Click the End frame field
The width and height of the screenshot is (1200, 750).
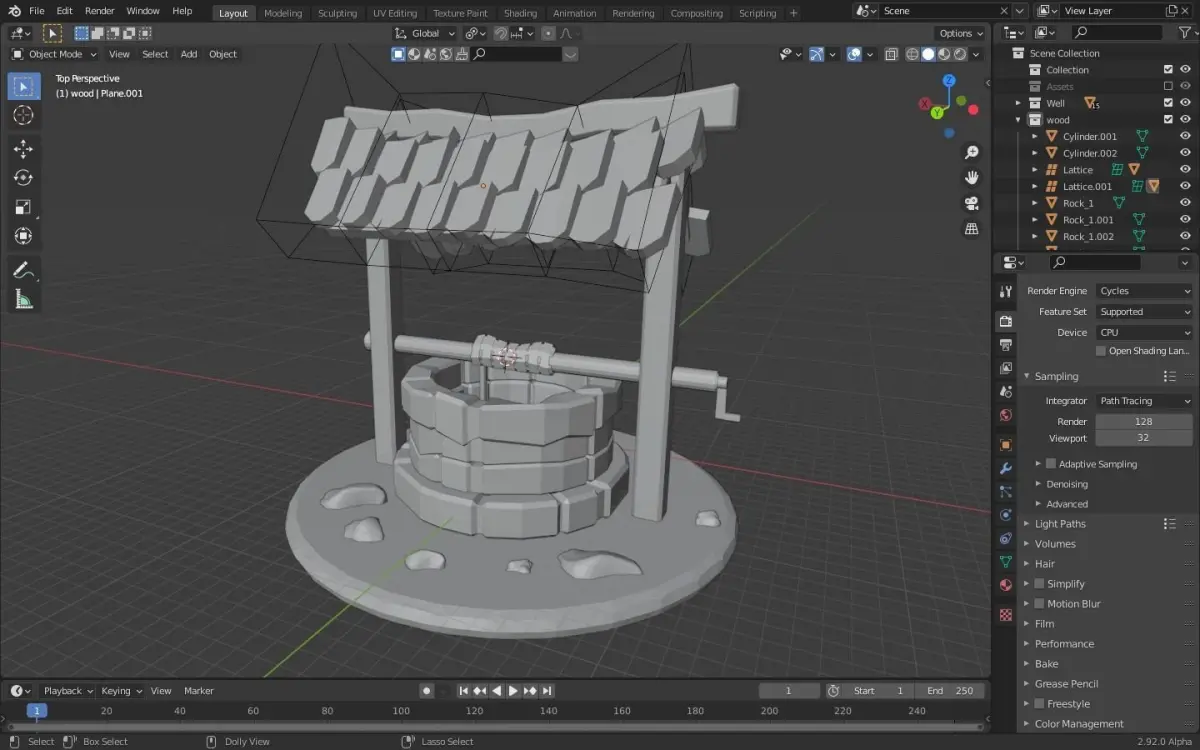950,691
